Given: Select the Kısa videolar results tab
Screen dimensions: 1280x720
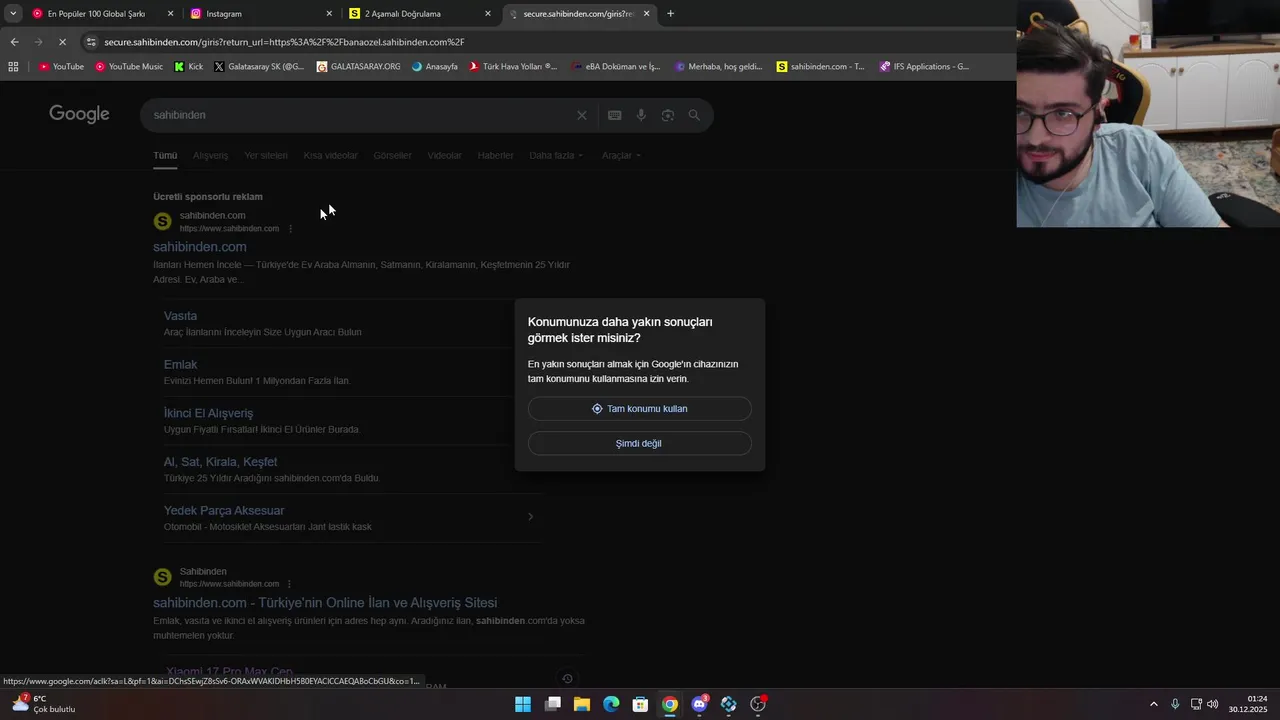Looking at the screenshot, I should click(330, 155).
